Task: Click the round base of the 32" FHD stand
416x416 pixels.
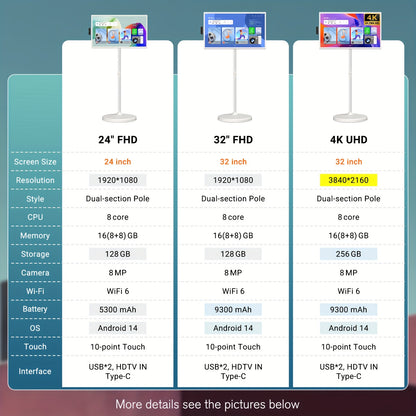Action: (x=235, y=117)
